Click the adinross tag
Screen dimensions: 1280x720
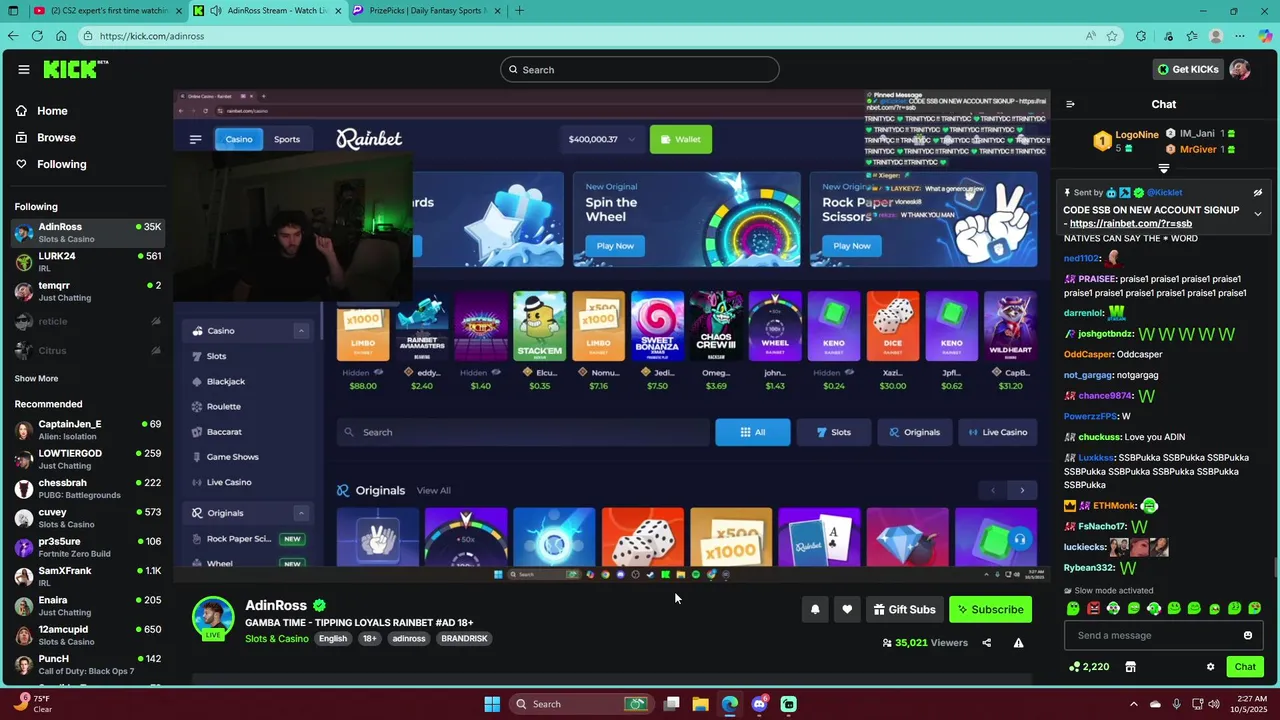click(409, 639)
